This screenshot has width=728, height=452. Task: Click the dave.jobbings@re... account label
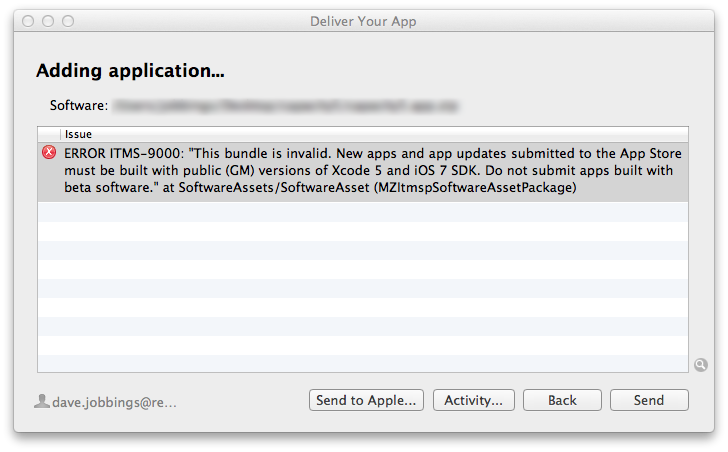(114, 402)
